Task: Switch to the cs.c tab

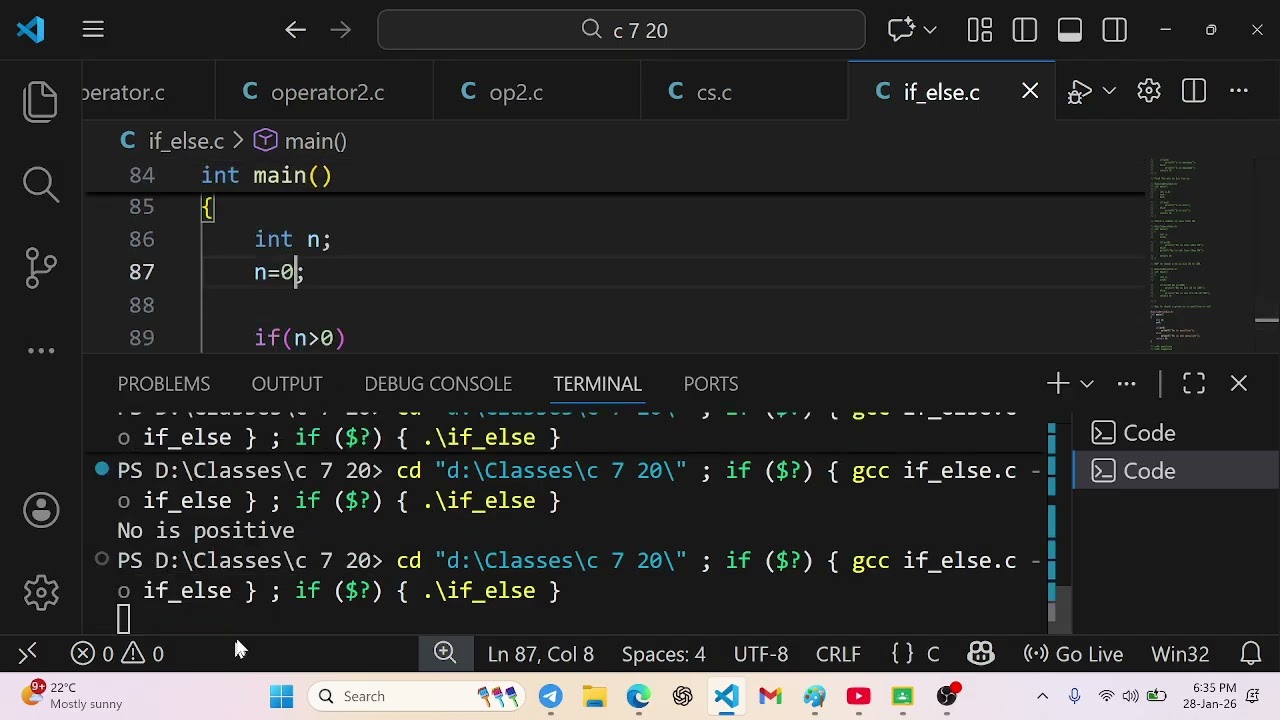Action: coord(744,92)
